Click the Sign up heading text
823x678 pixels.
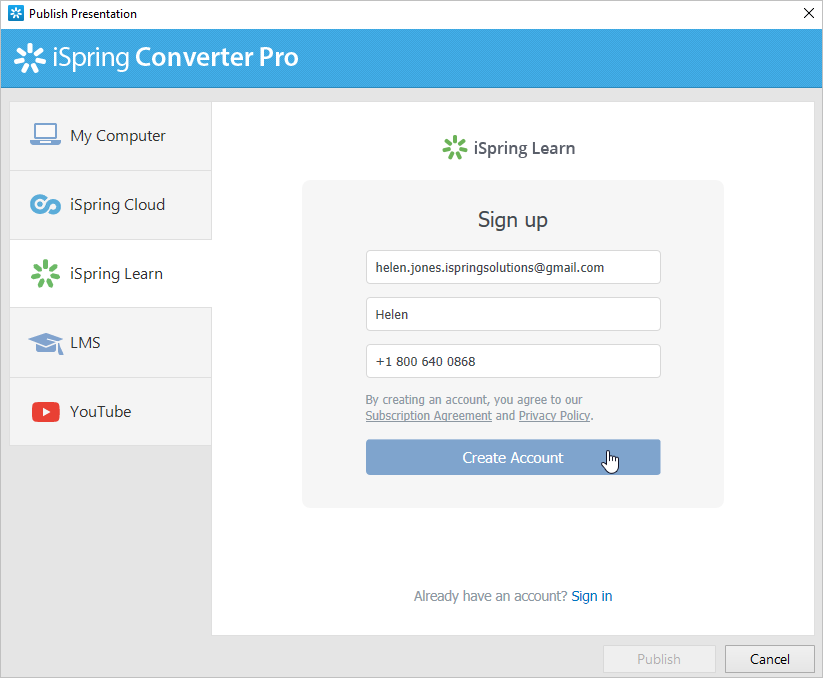click(513, 220)
